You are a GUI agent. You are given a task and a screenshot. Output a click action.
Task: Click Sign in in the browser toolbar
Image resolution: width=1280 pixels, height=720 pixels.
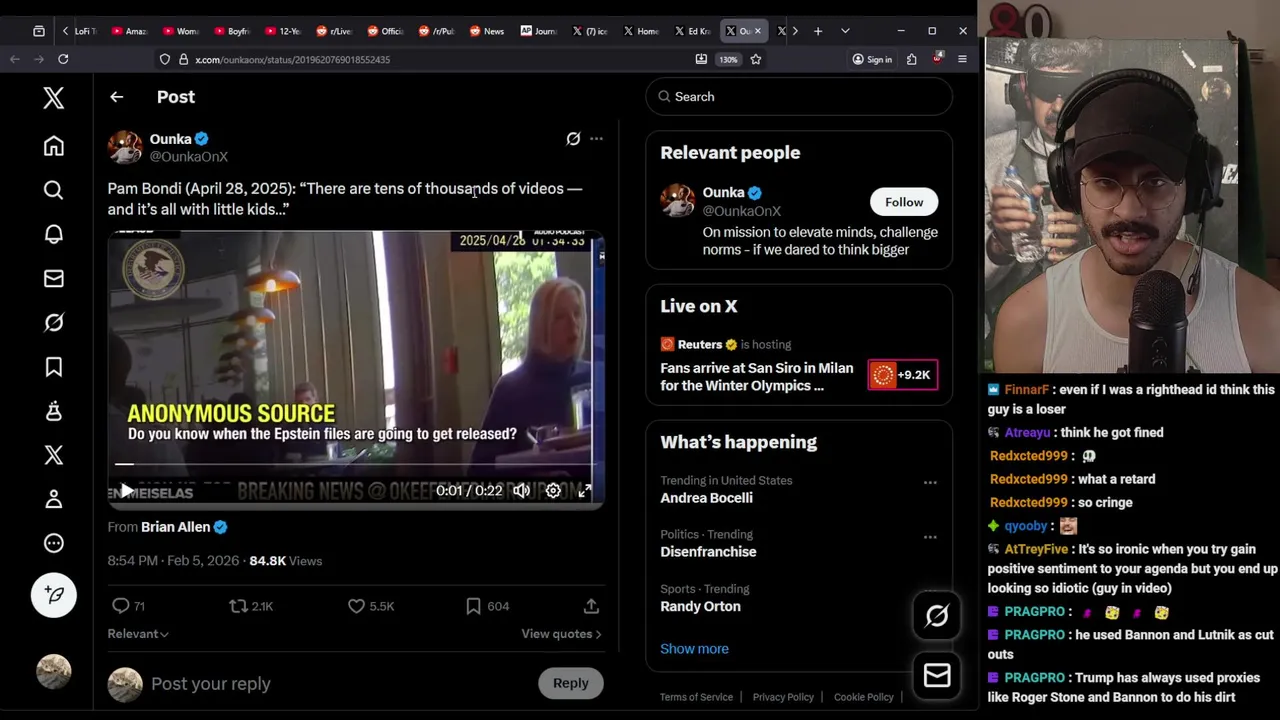(x=872, y=60)
